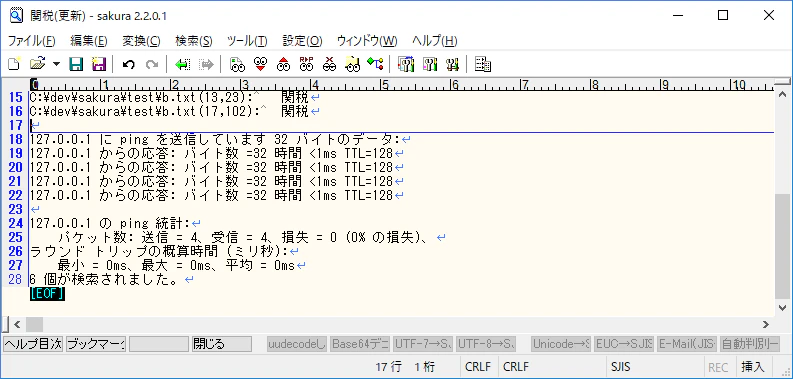Image resolution: width=793 pixels, height=379 pixels.
Task: Click the Base64デコード function key button
Action: (x=360, y=344)
